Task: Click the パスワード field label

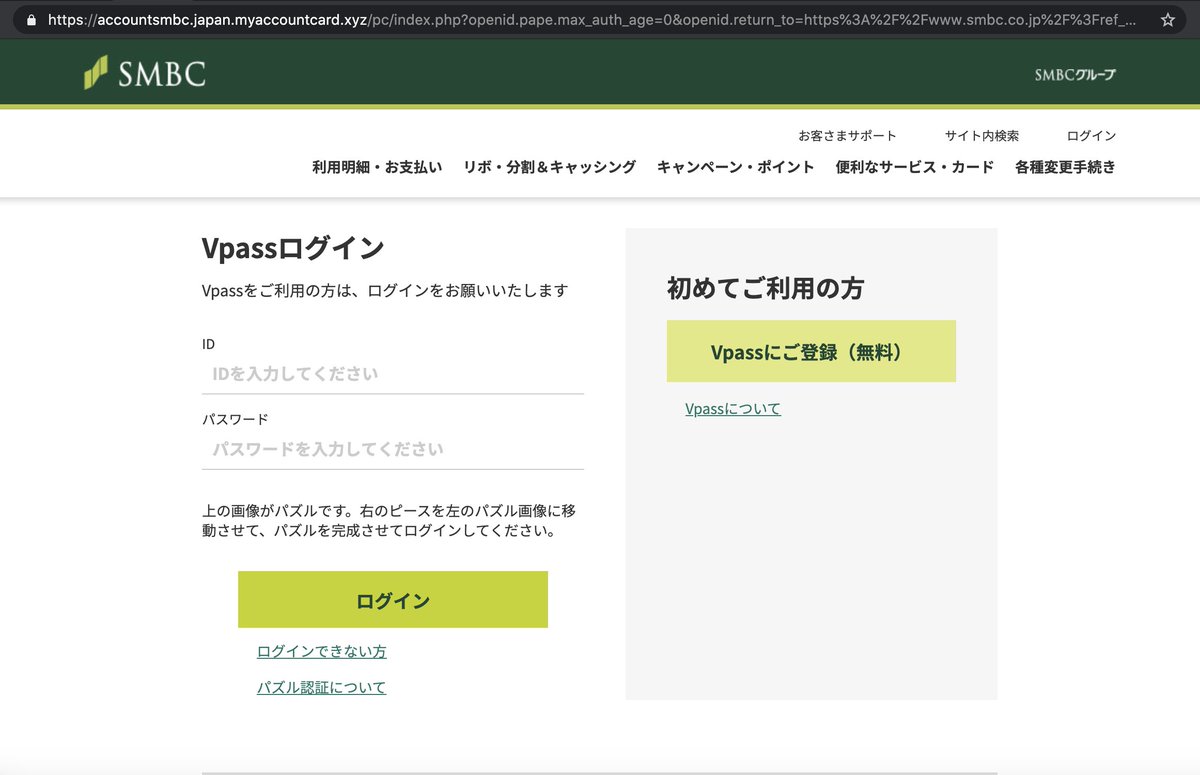Action: tap(235, 419)
